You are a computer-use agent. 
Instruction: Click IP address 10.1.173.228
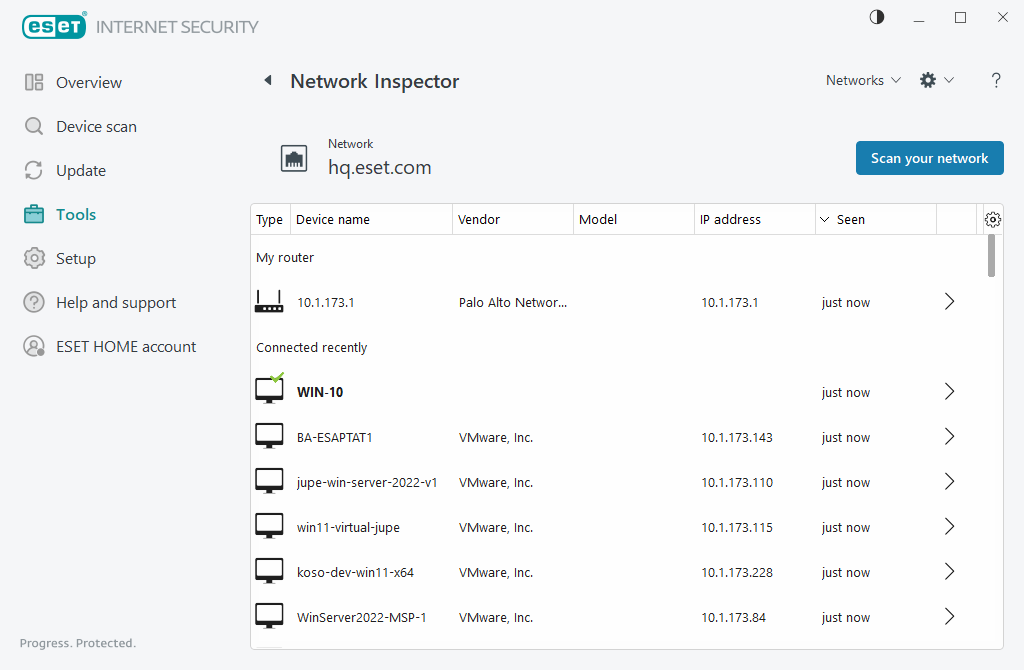tap(737, 572)
